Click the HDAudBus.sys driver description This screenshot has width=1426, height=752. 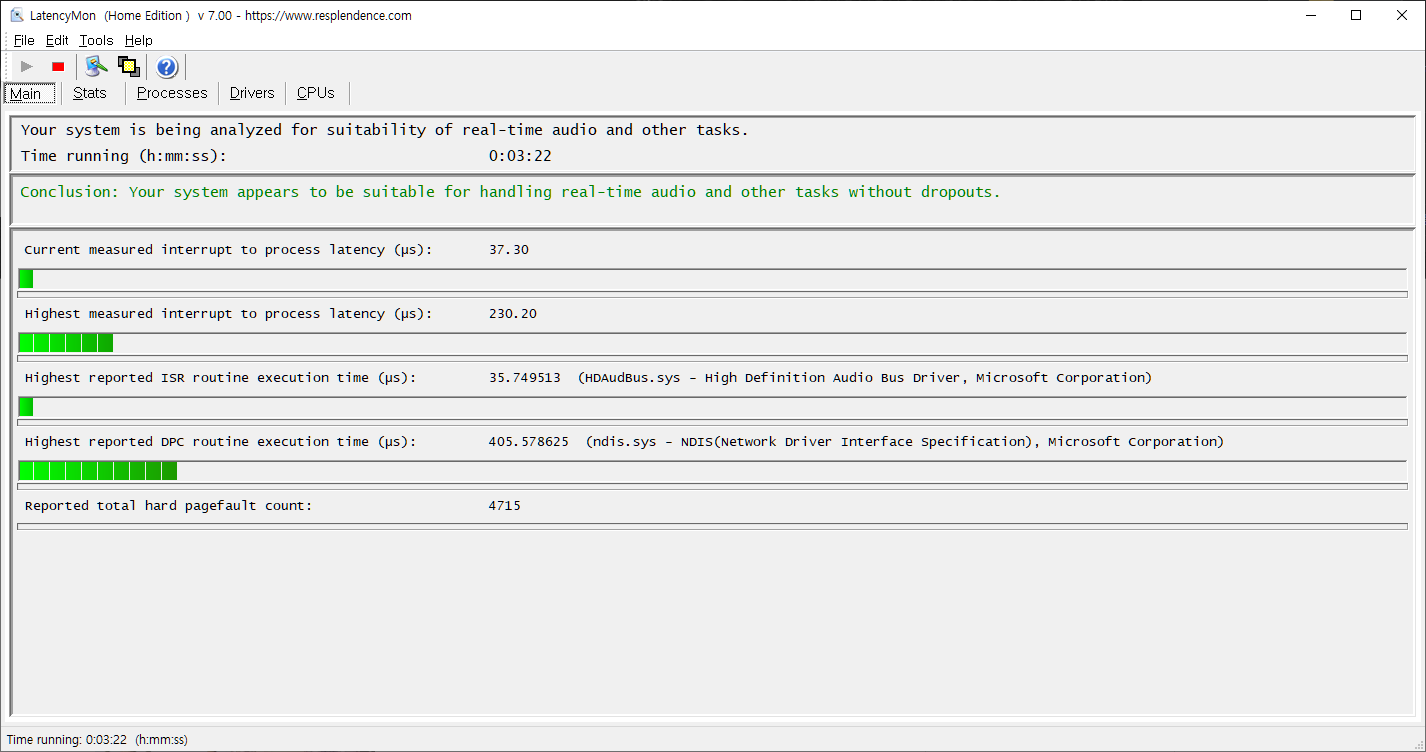tap(865, 378)
